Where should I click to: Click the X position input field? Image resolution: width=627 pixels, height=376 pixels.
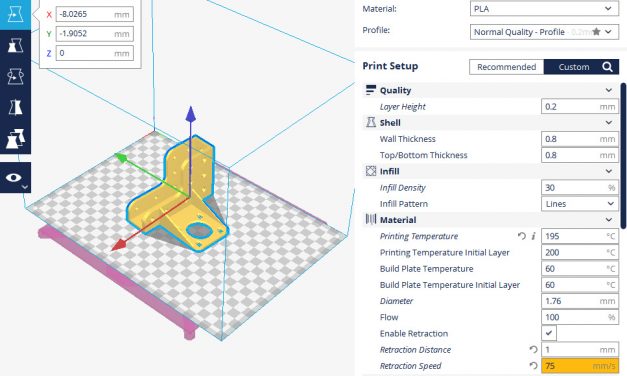(x=94, y=14)
